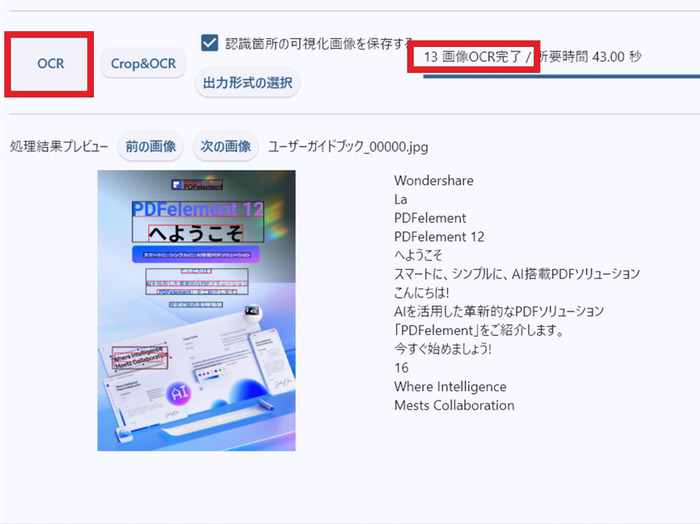
Task: Click the 13 画像OCR完了 status text
Action: tap(472, 57)
